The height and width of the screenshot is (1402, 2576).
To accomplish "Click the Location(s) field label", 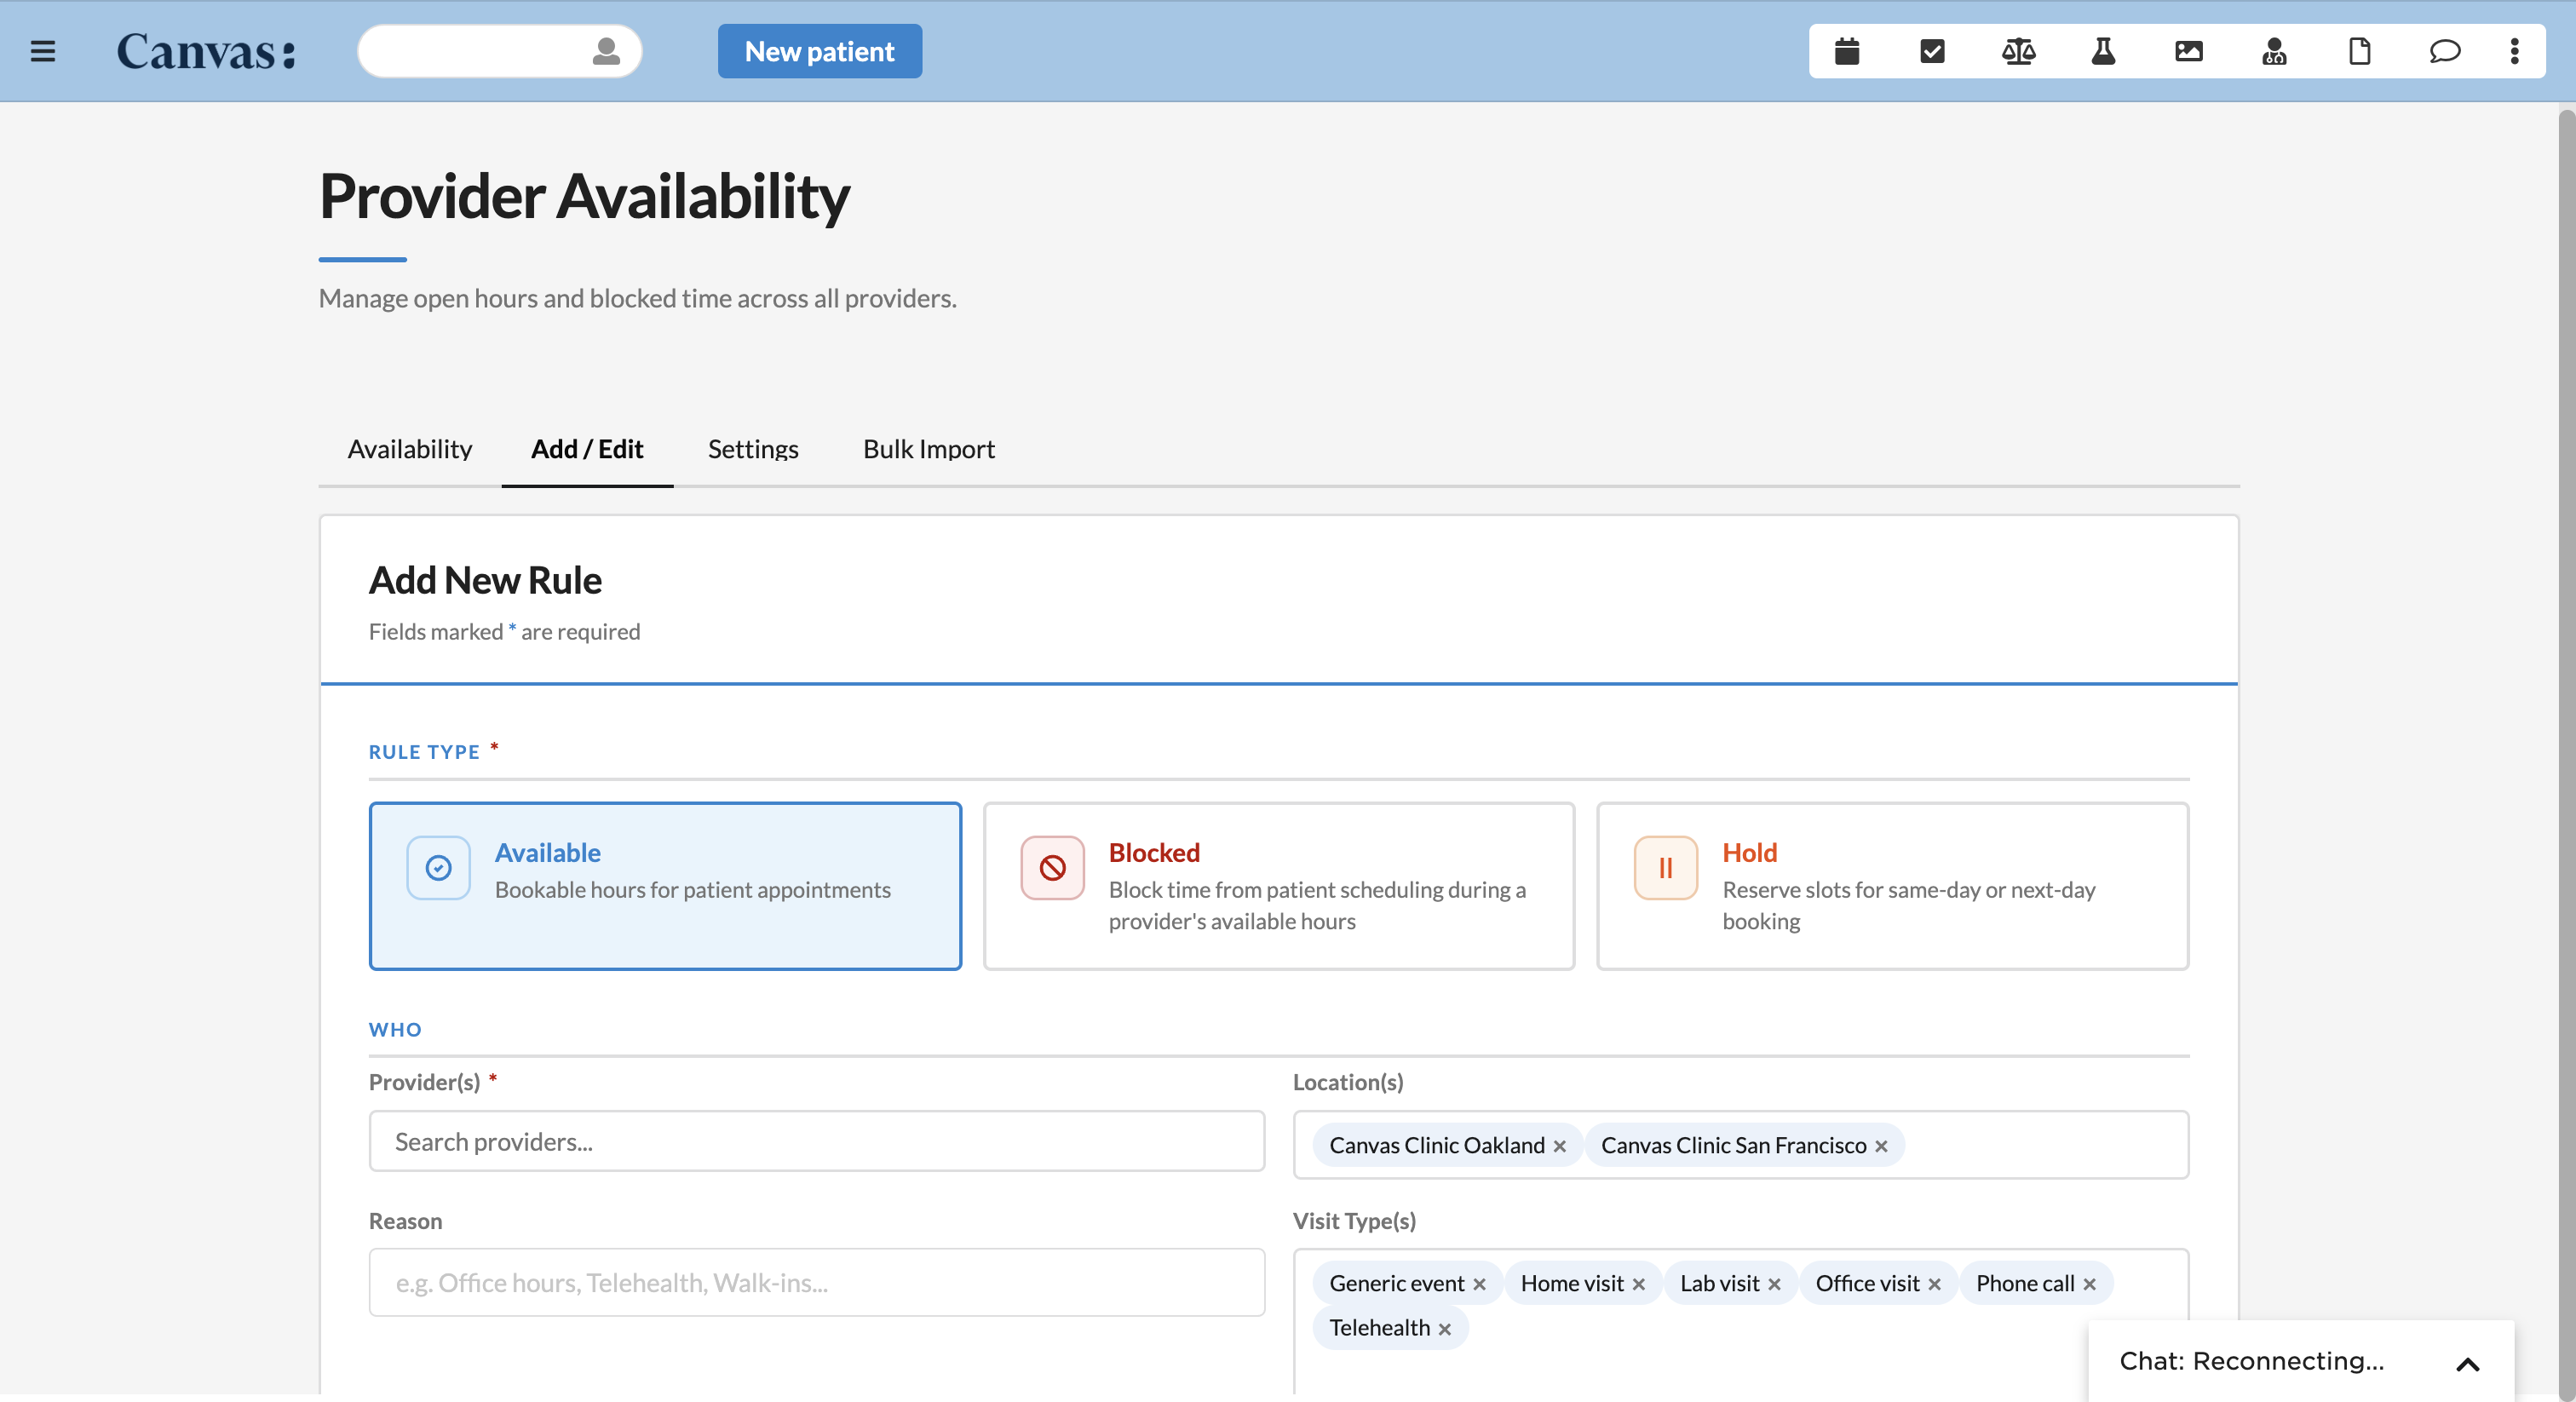I will [1348, 1083].
